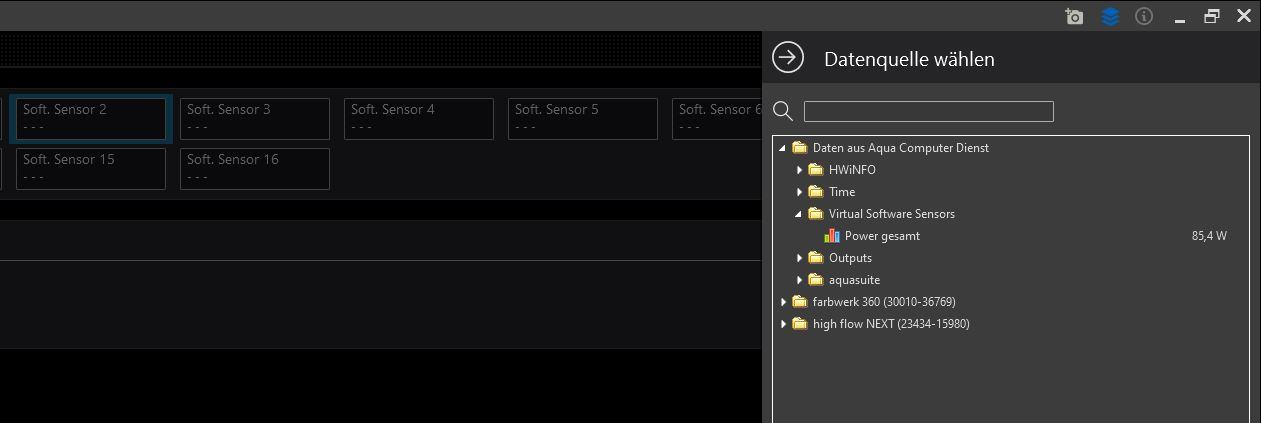This screenshot has width=1261, height=423.
Task: Expand the Time folder arrow
Action: tap(800, 192)
